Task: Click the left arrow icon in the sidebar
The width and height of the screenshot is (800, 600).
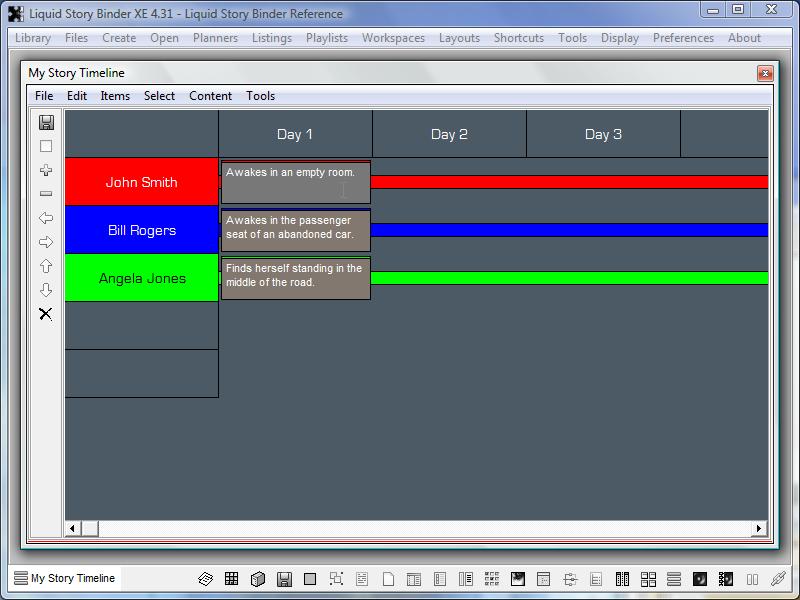Action: tap(46, 218)
